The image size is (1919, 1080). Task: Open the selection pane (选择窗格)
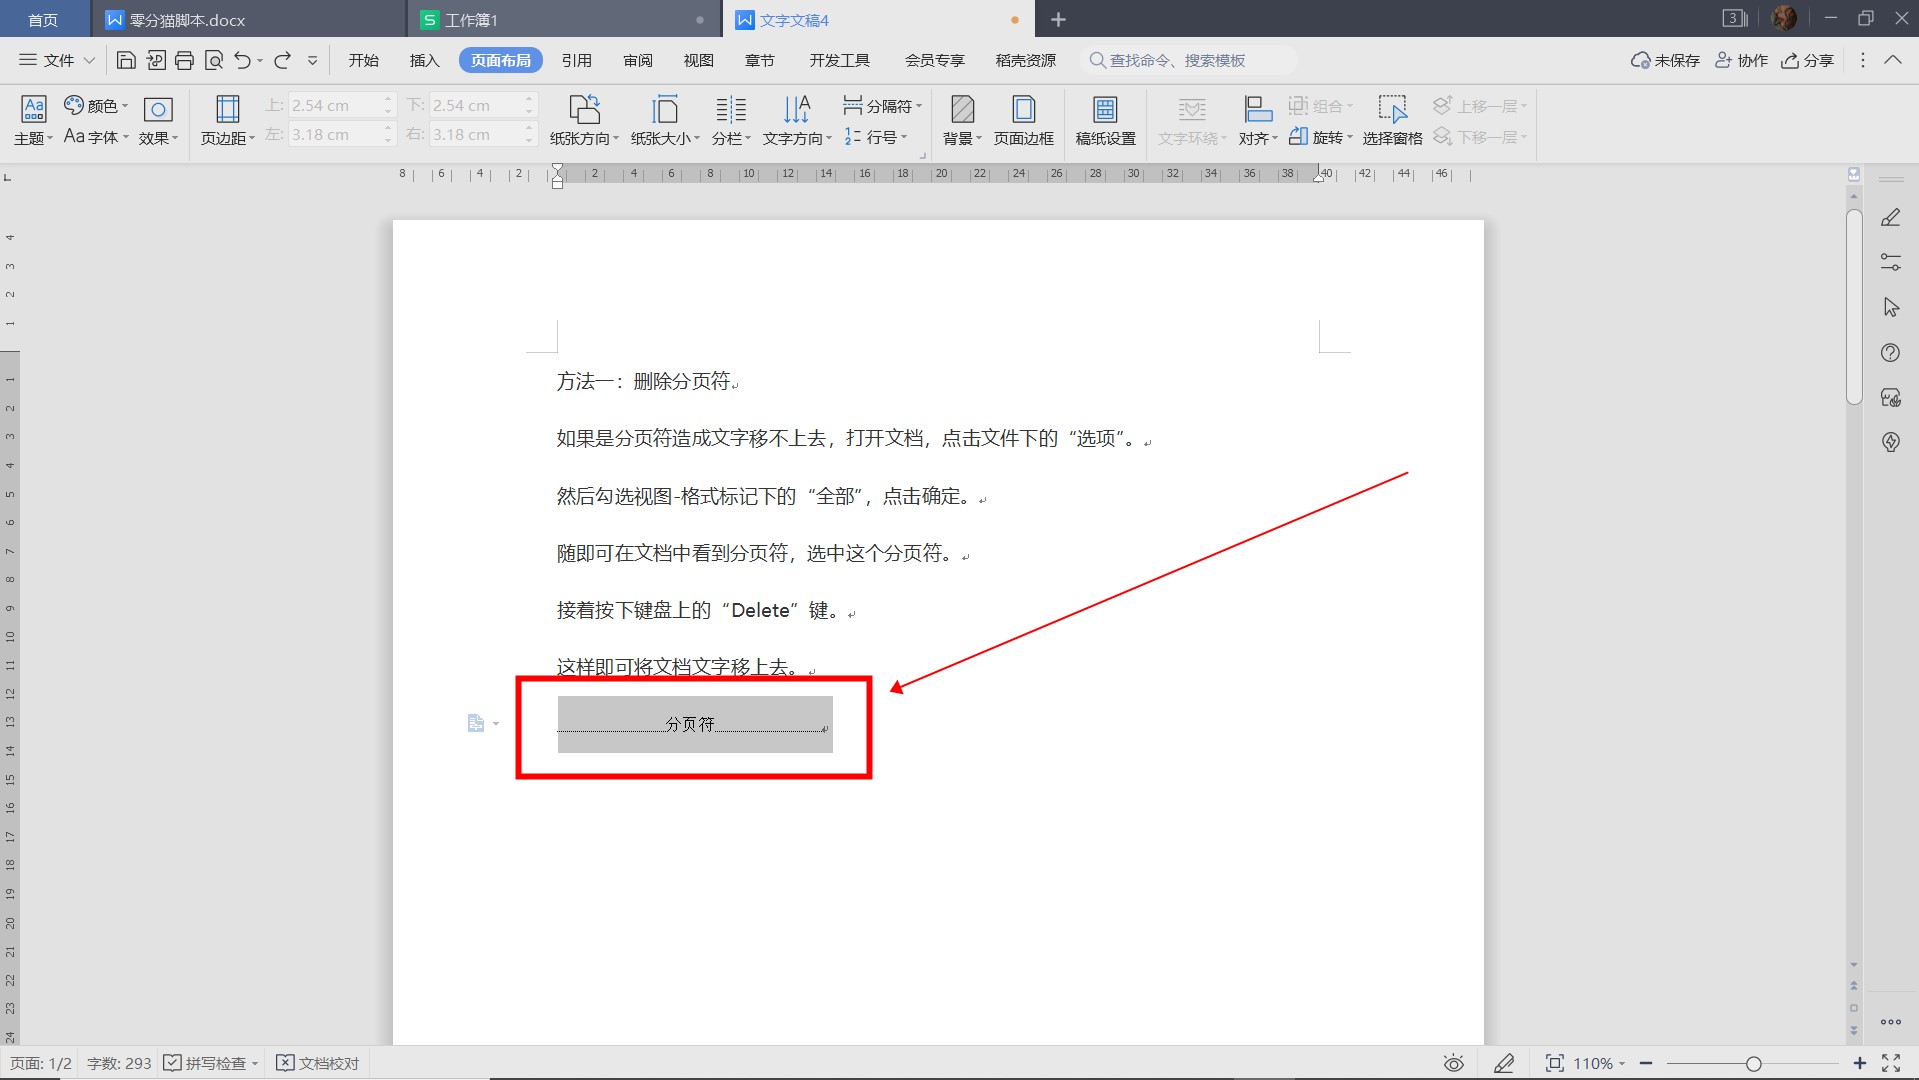point(1392,120)
